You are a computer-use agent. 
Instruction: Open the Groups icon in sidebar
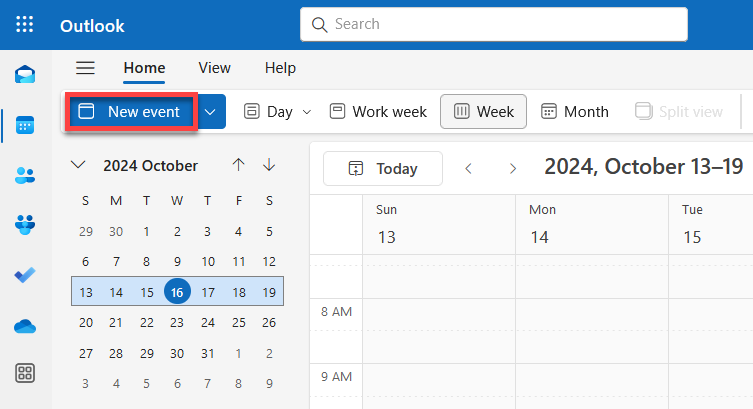pyautogui.click(x=25, y=225)
